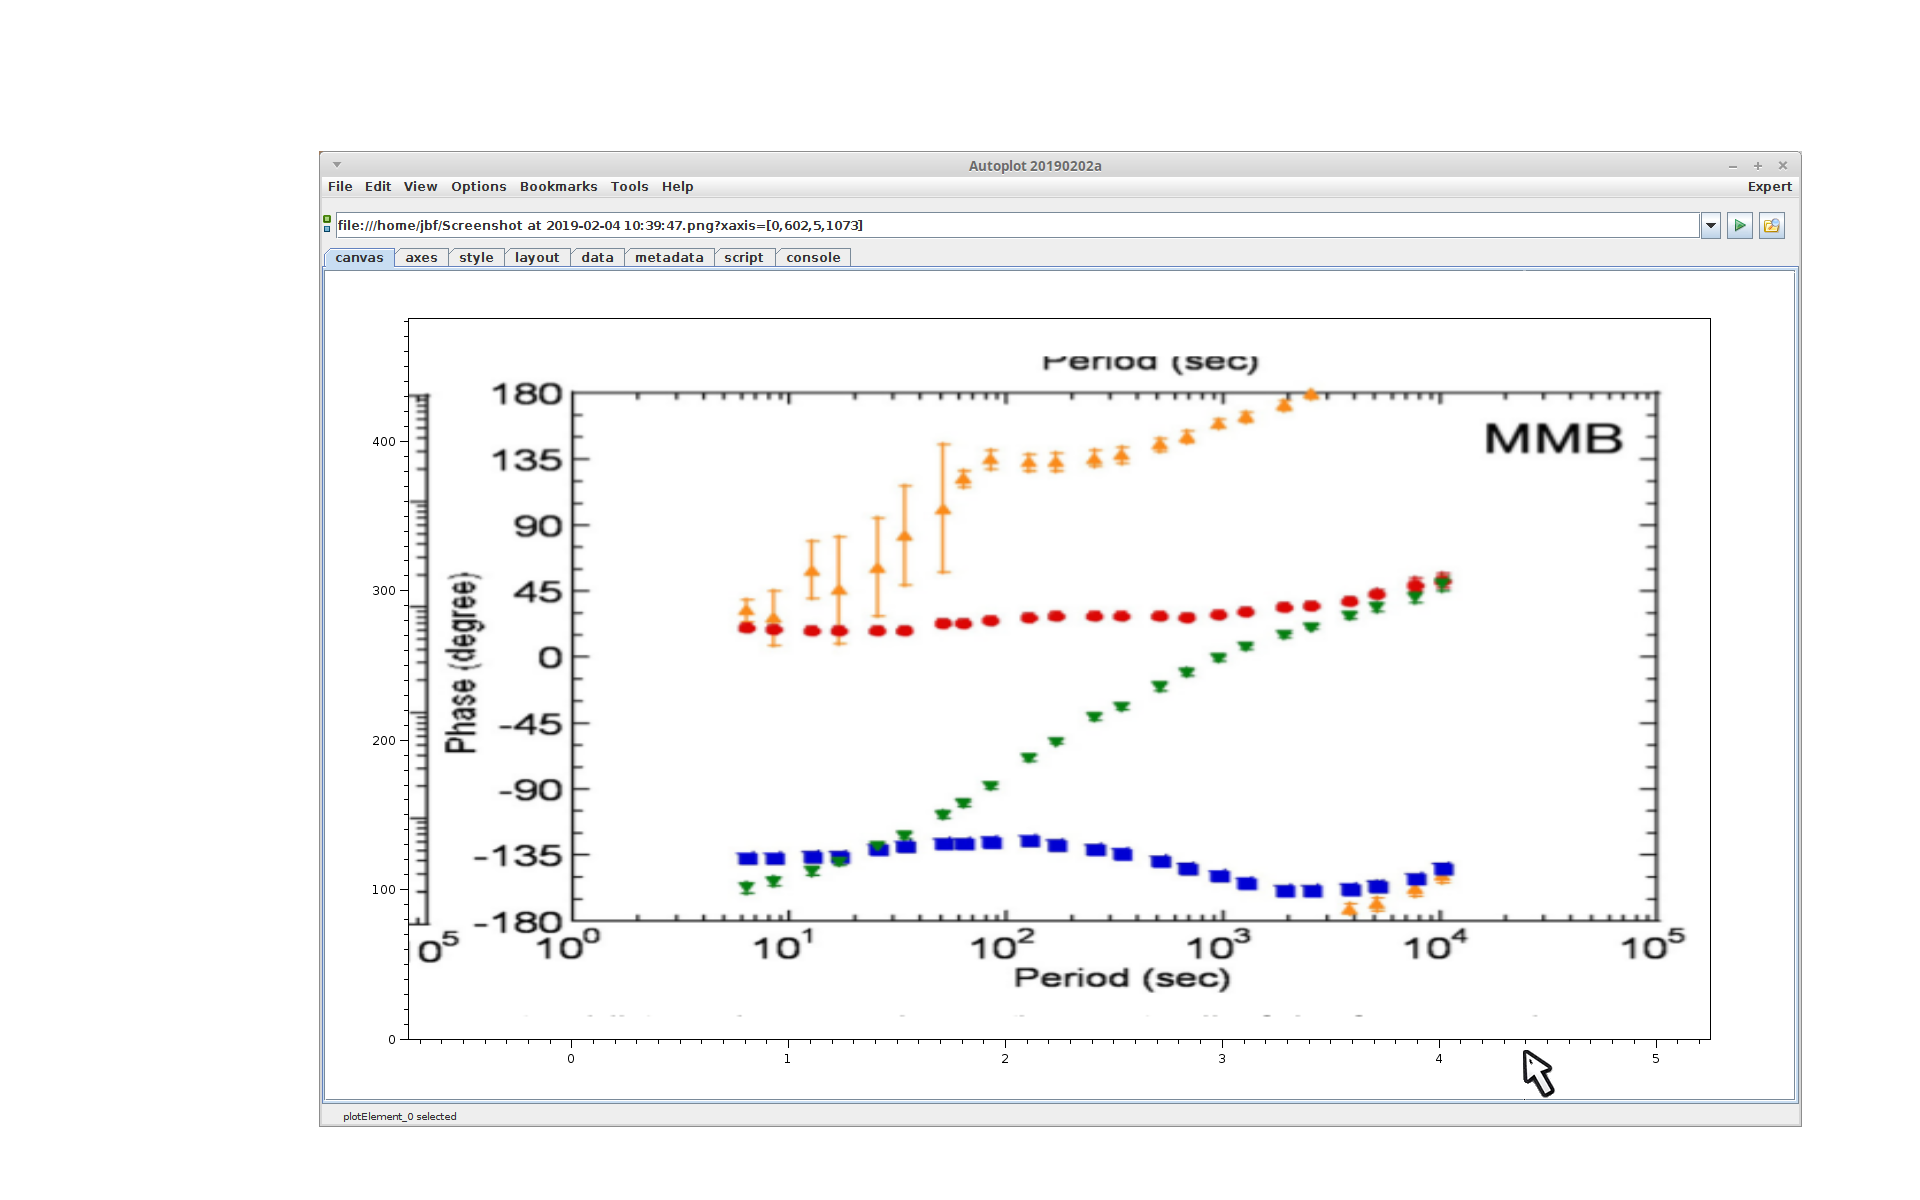Switch to the data tab
This screenshot has width=1920, height=1200.
point(597,258)
